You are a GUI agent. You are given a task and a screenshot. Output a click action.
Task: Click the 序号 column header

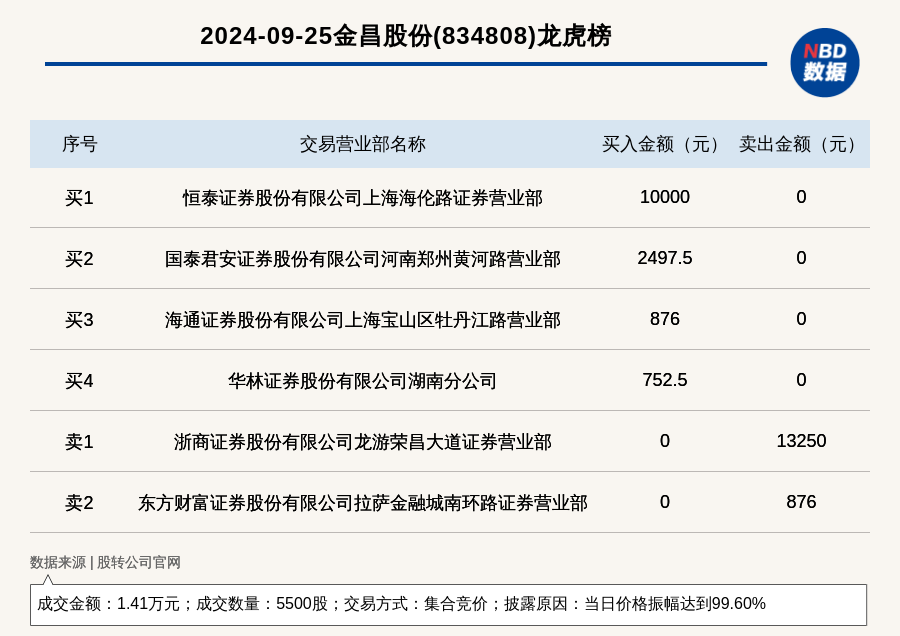80,144
